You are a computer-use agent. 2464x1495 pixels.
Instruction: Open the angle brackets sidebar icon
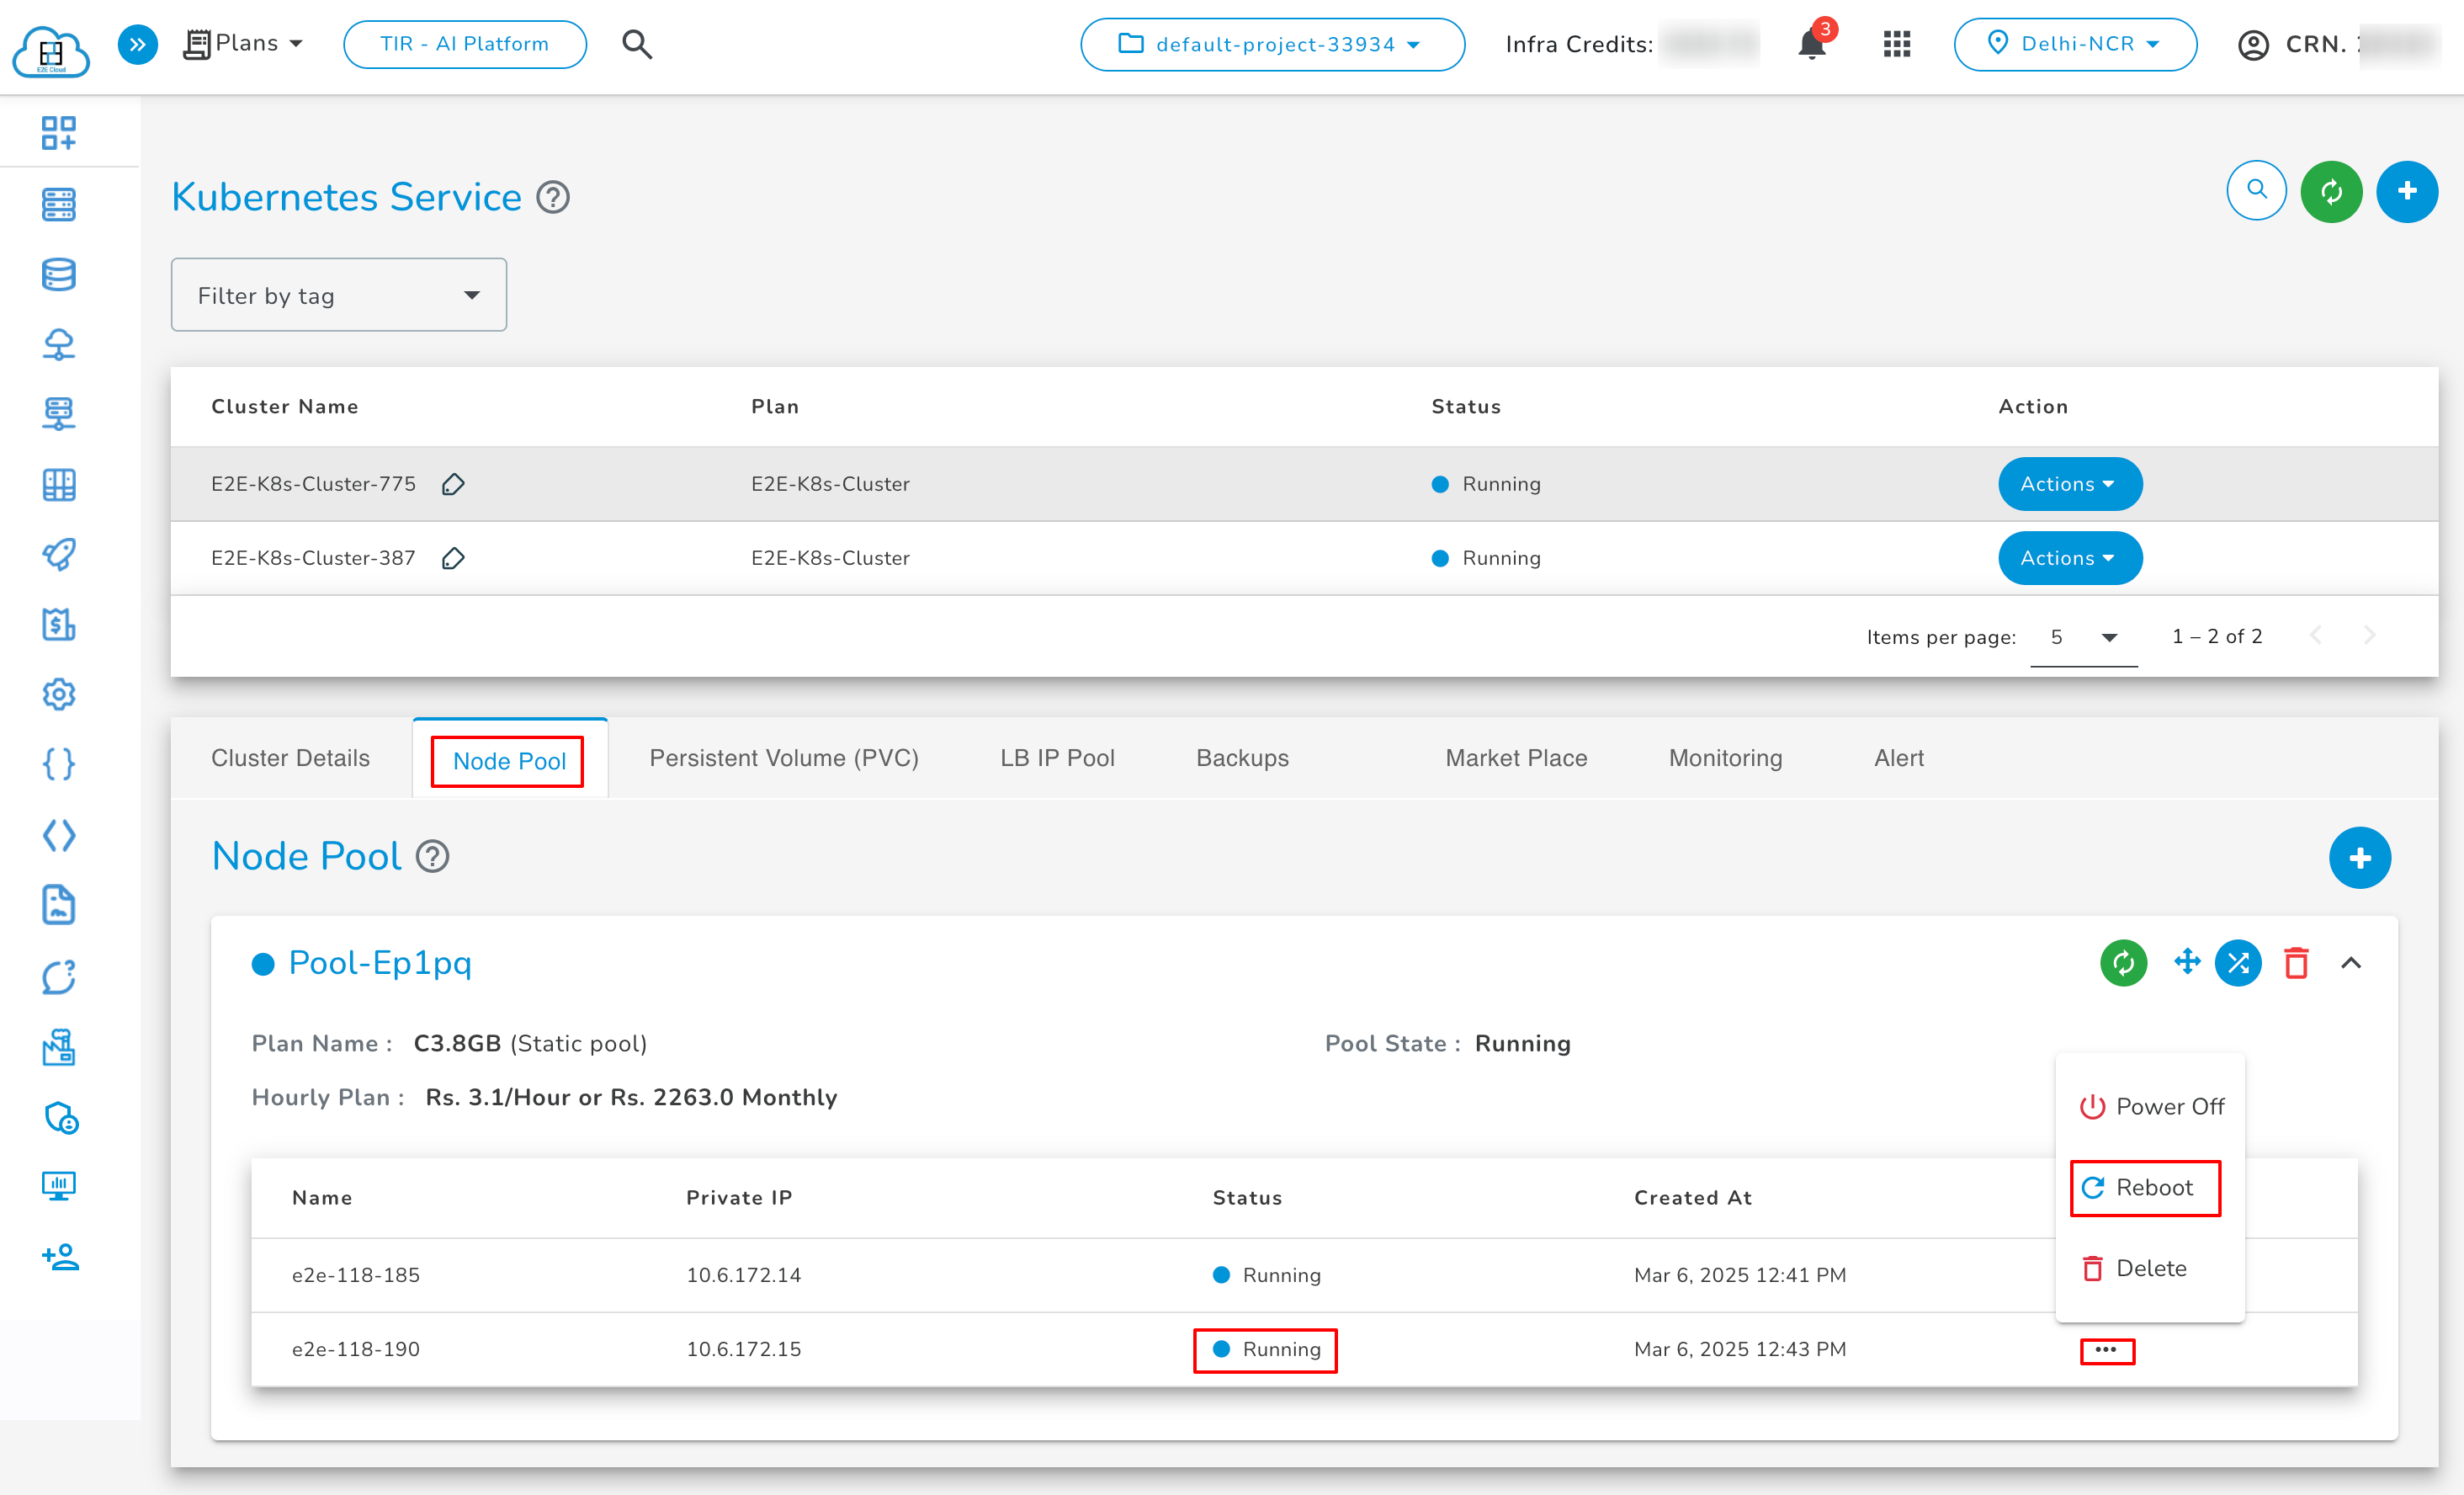[59, 835]
